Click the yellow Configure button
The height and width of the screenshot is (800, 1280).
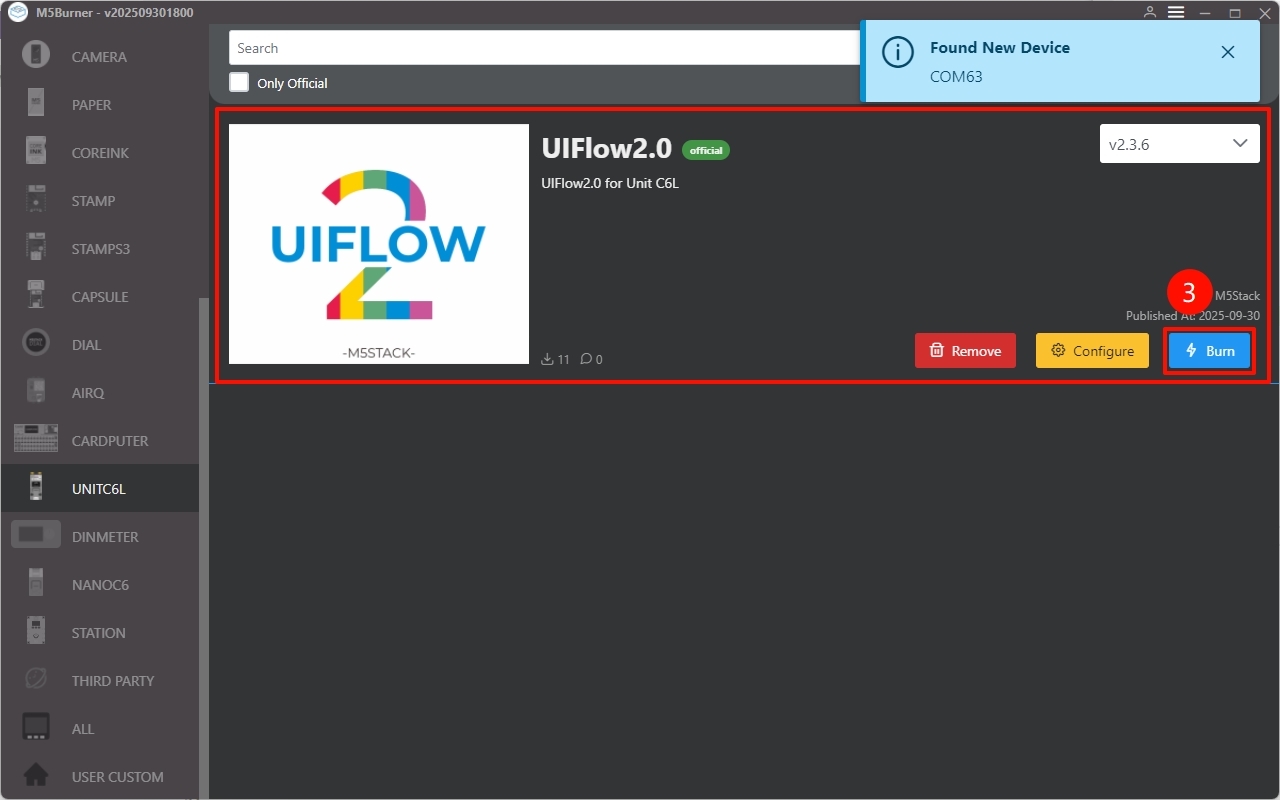[1092, 351]
